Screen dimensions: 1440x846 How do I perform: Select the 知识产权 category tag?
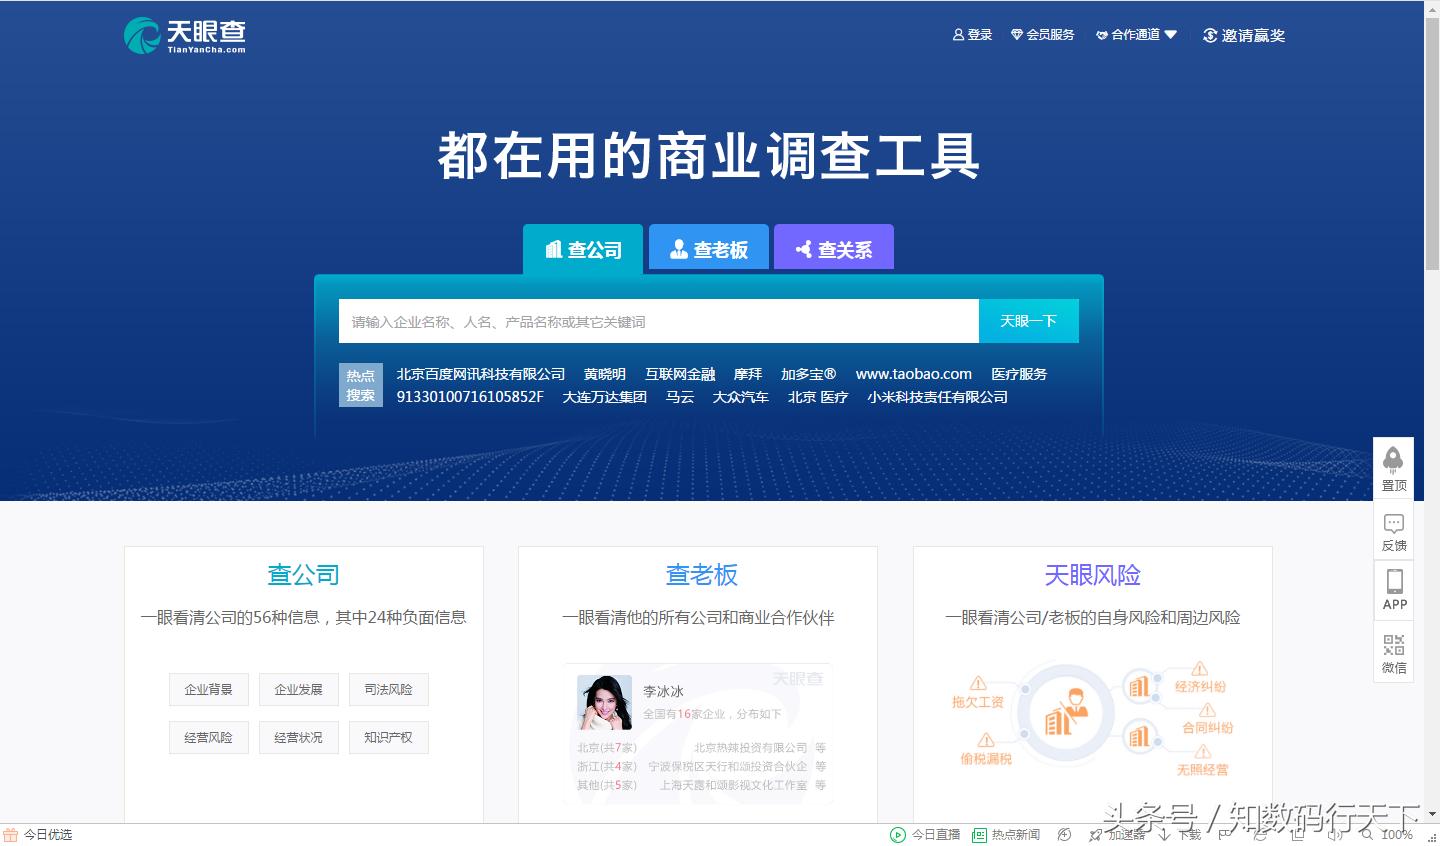388,737
